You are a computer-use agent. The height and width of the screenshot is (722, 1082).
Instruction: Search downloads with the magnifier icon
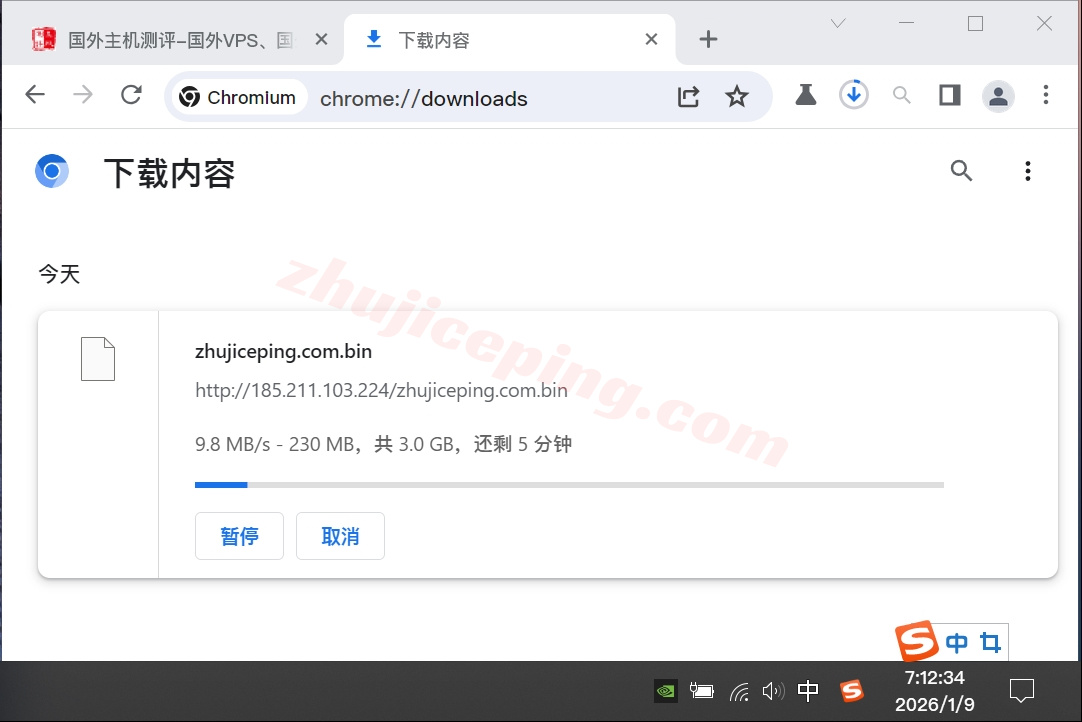pos(961,171)
